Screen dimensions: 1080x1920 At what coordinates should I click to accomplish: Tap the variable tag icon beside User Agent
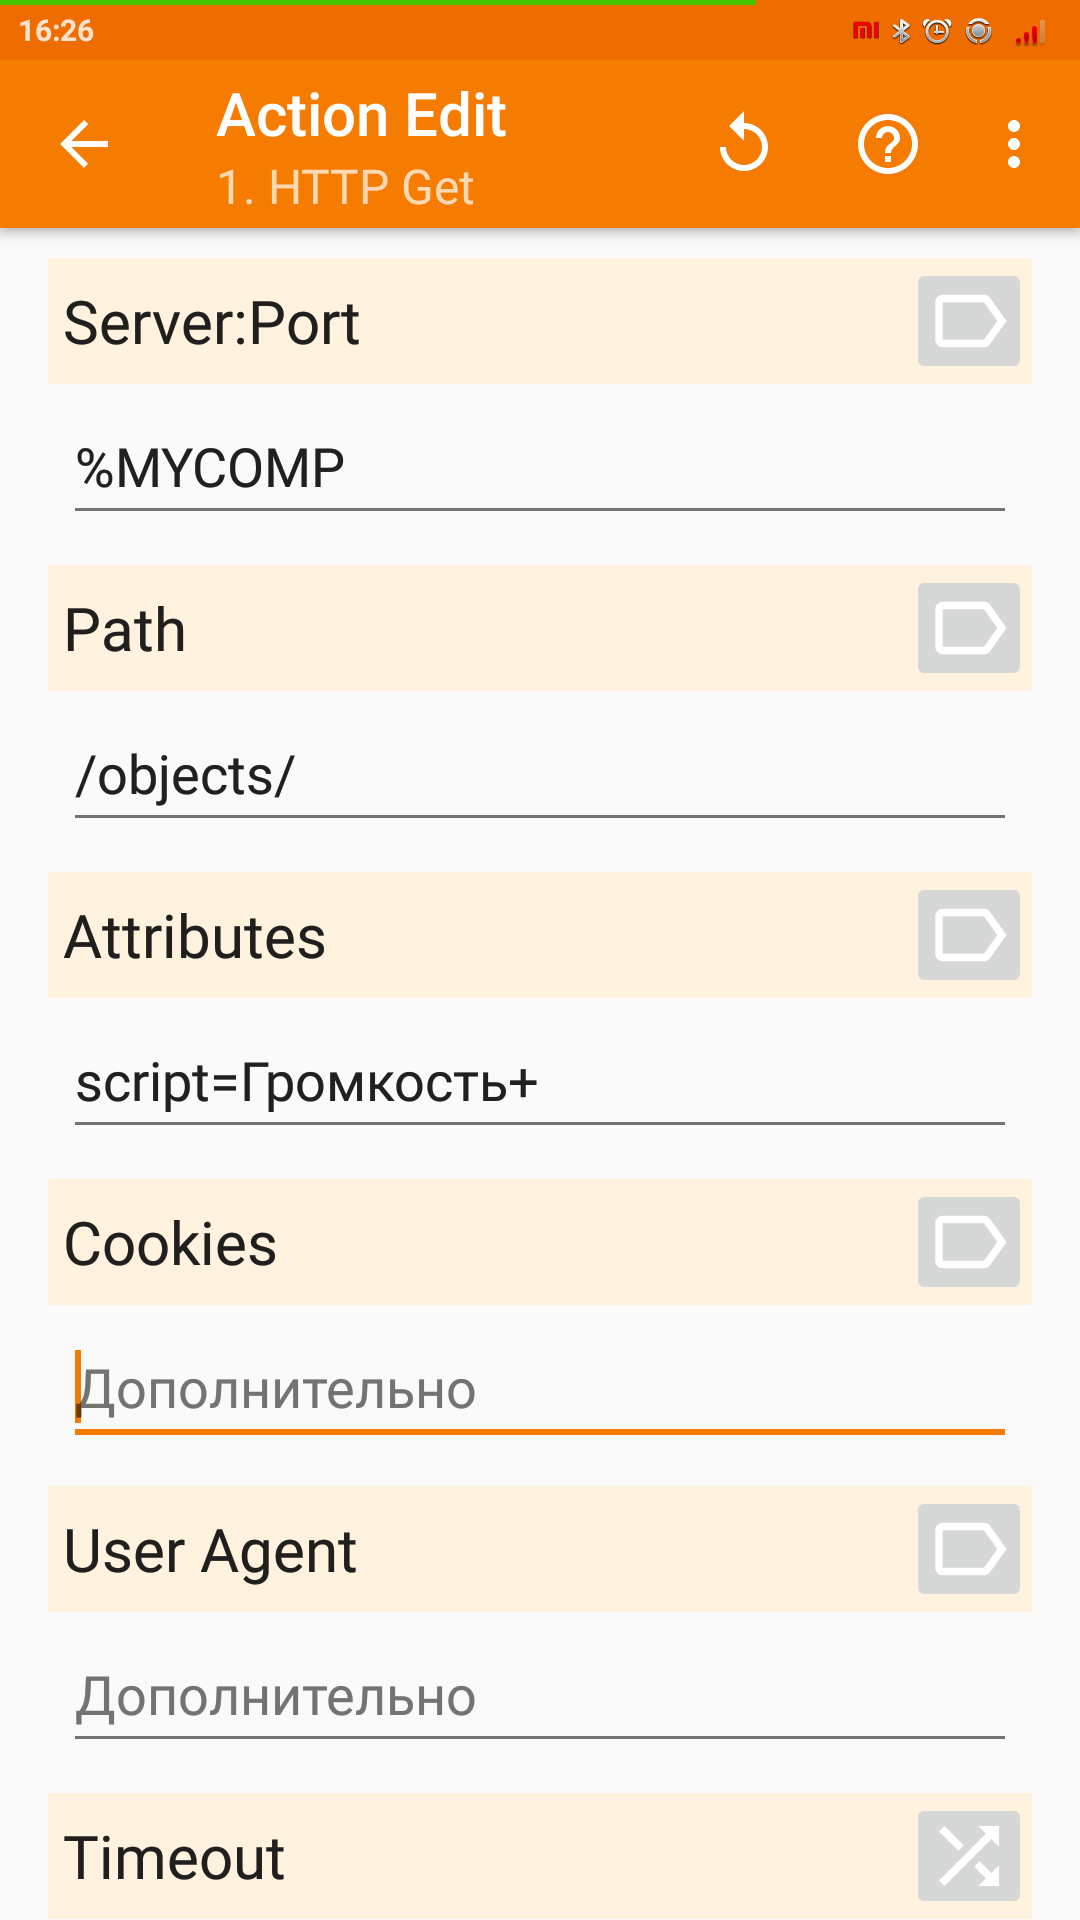click(x=967, y=1550)
